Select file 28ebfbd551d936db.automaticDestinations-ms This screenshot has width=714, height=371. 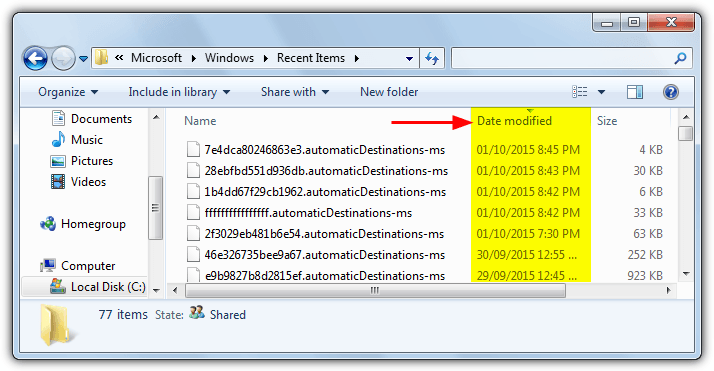point(326,171)
